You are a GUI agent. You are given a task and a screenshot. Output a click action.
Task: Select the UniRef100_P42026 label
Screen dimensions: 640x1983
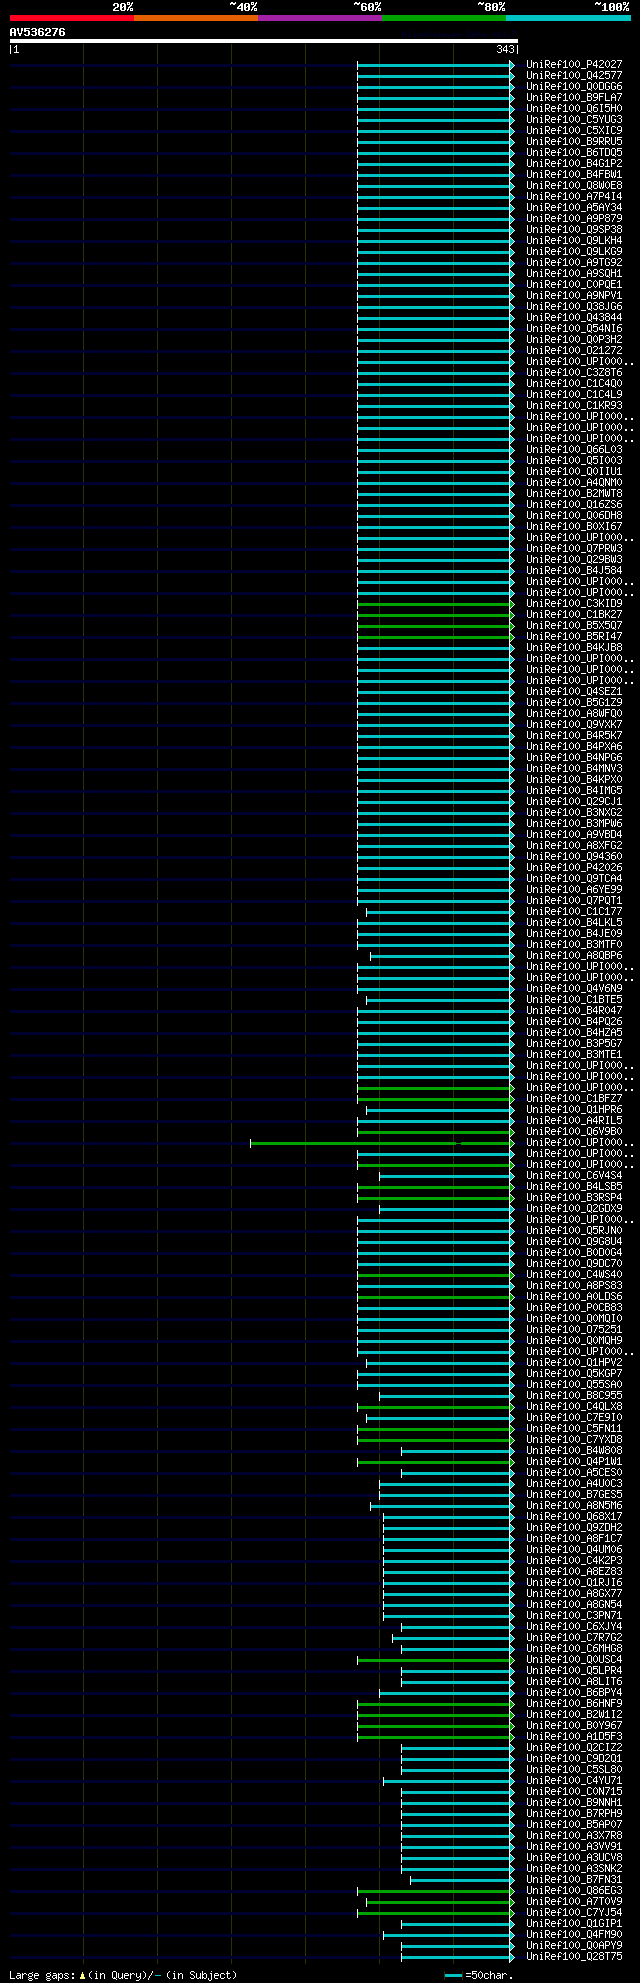(x=574, y=867)
